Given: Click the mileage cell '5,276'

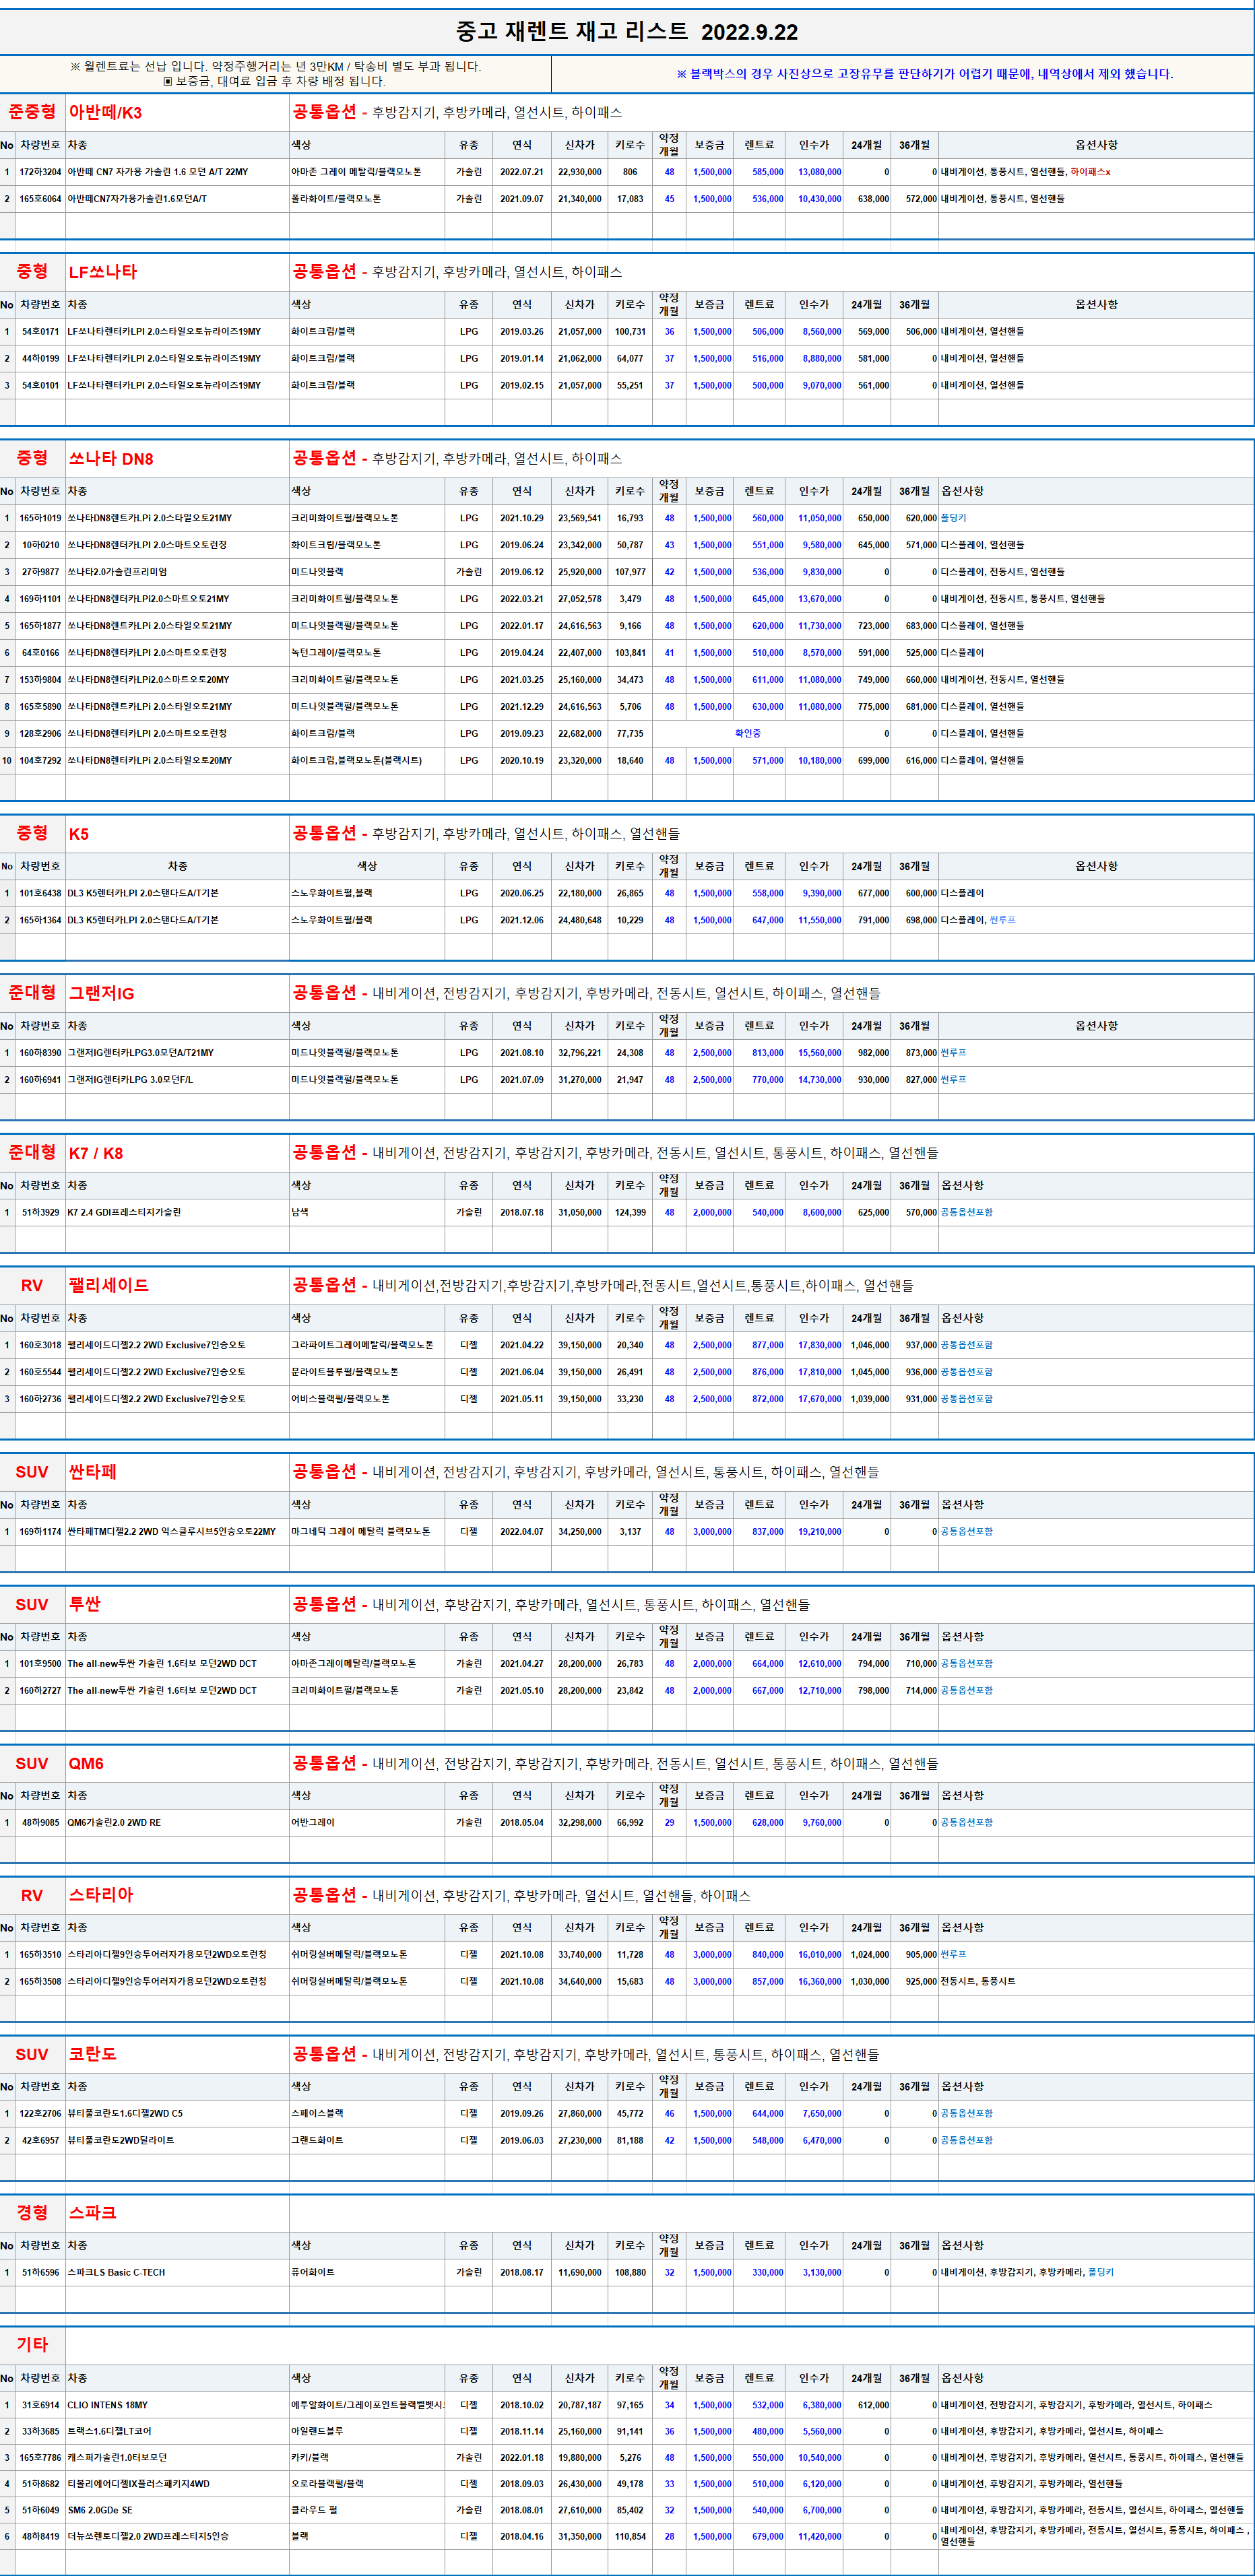Looking at the screenshot, I should tap(630, 2457).
